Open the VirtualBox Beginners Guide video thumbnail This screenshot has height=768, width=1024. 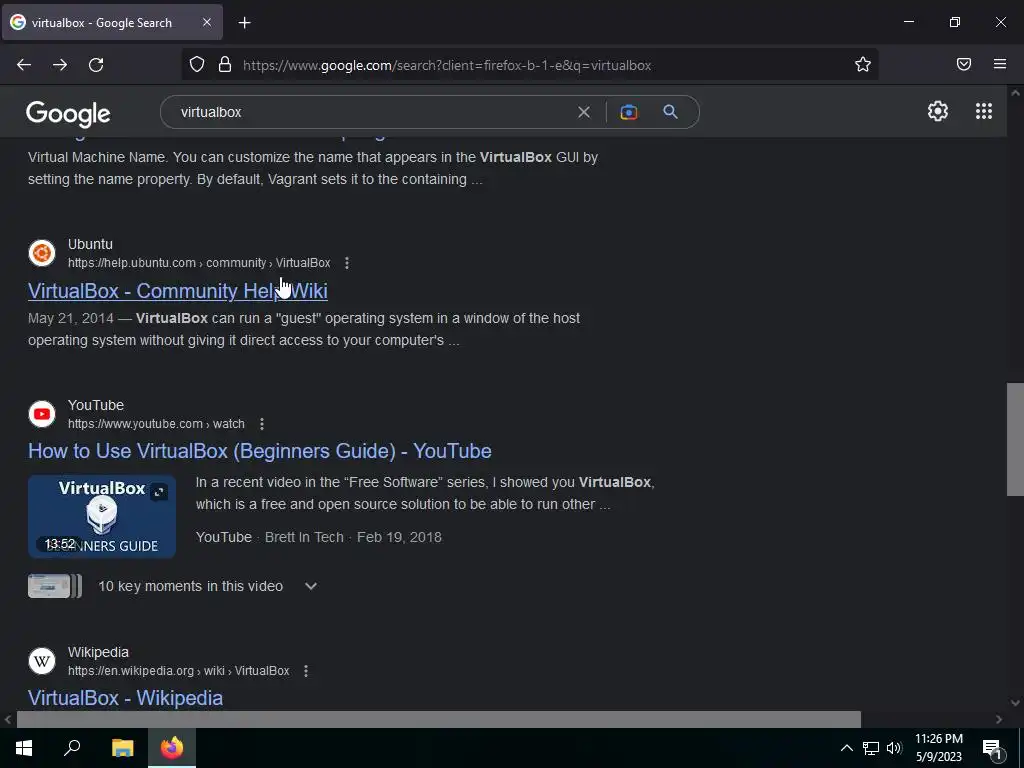coord(102,517)
